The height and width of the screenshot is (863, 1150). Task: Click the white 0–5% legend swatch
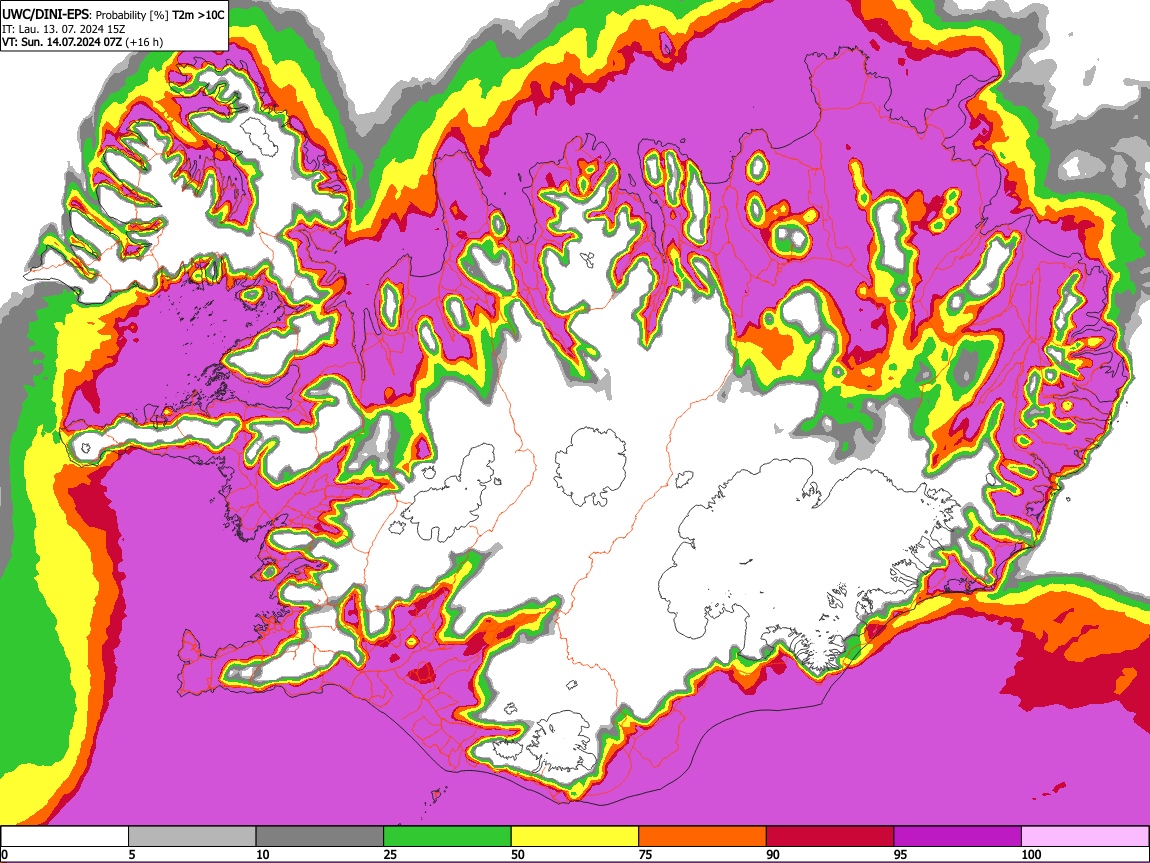coord(65,837)
